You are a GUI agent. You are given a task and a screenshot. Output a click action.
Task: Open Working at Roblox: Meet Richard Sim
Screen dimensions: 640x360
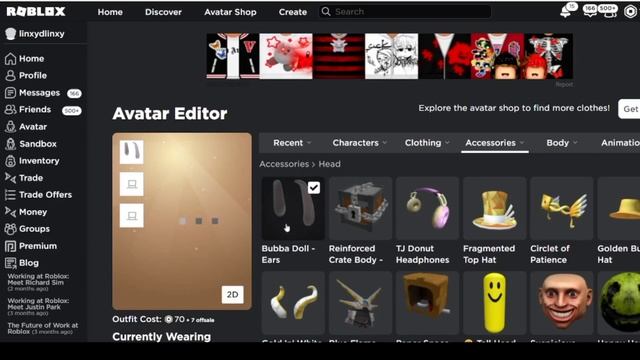[x=38, y=282]
